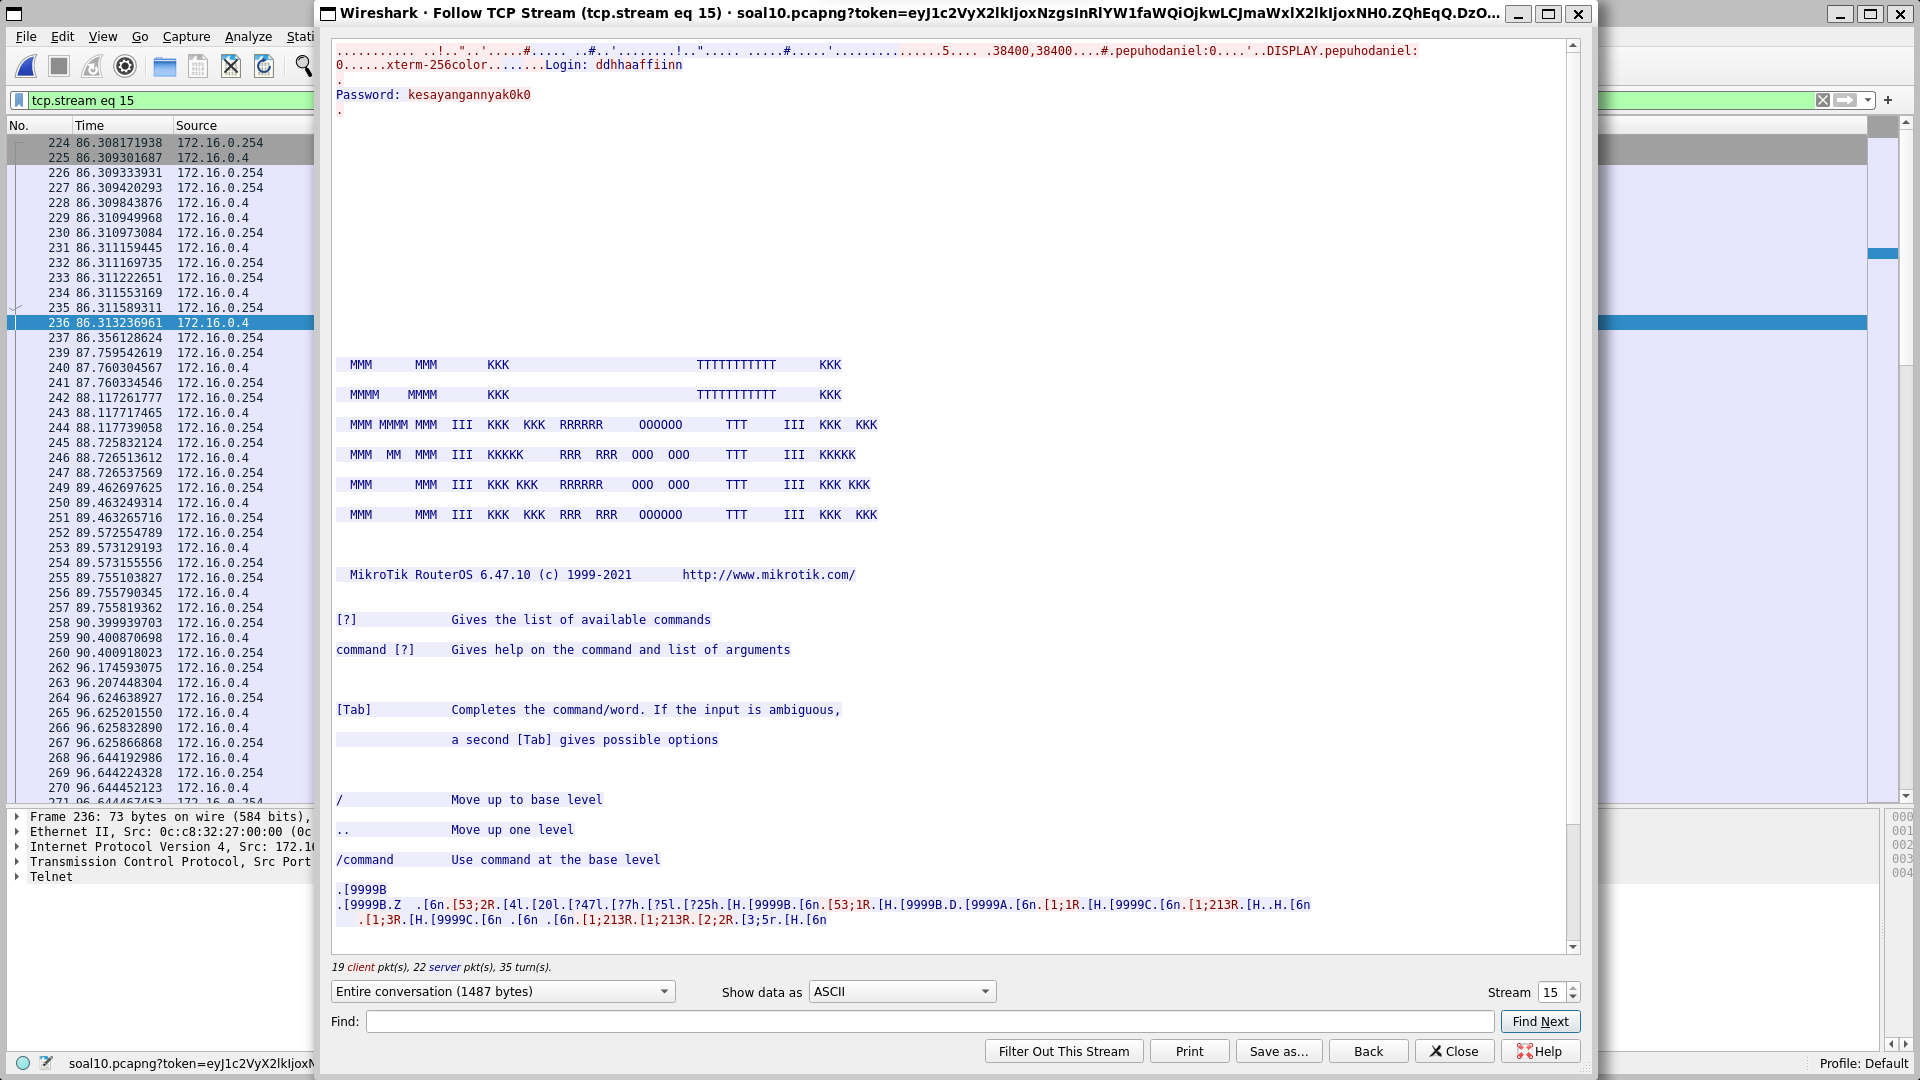Click Filter Out This Stream button
The height and width of the screenshot is (1080, 1920).
1063,1051
